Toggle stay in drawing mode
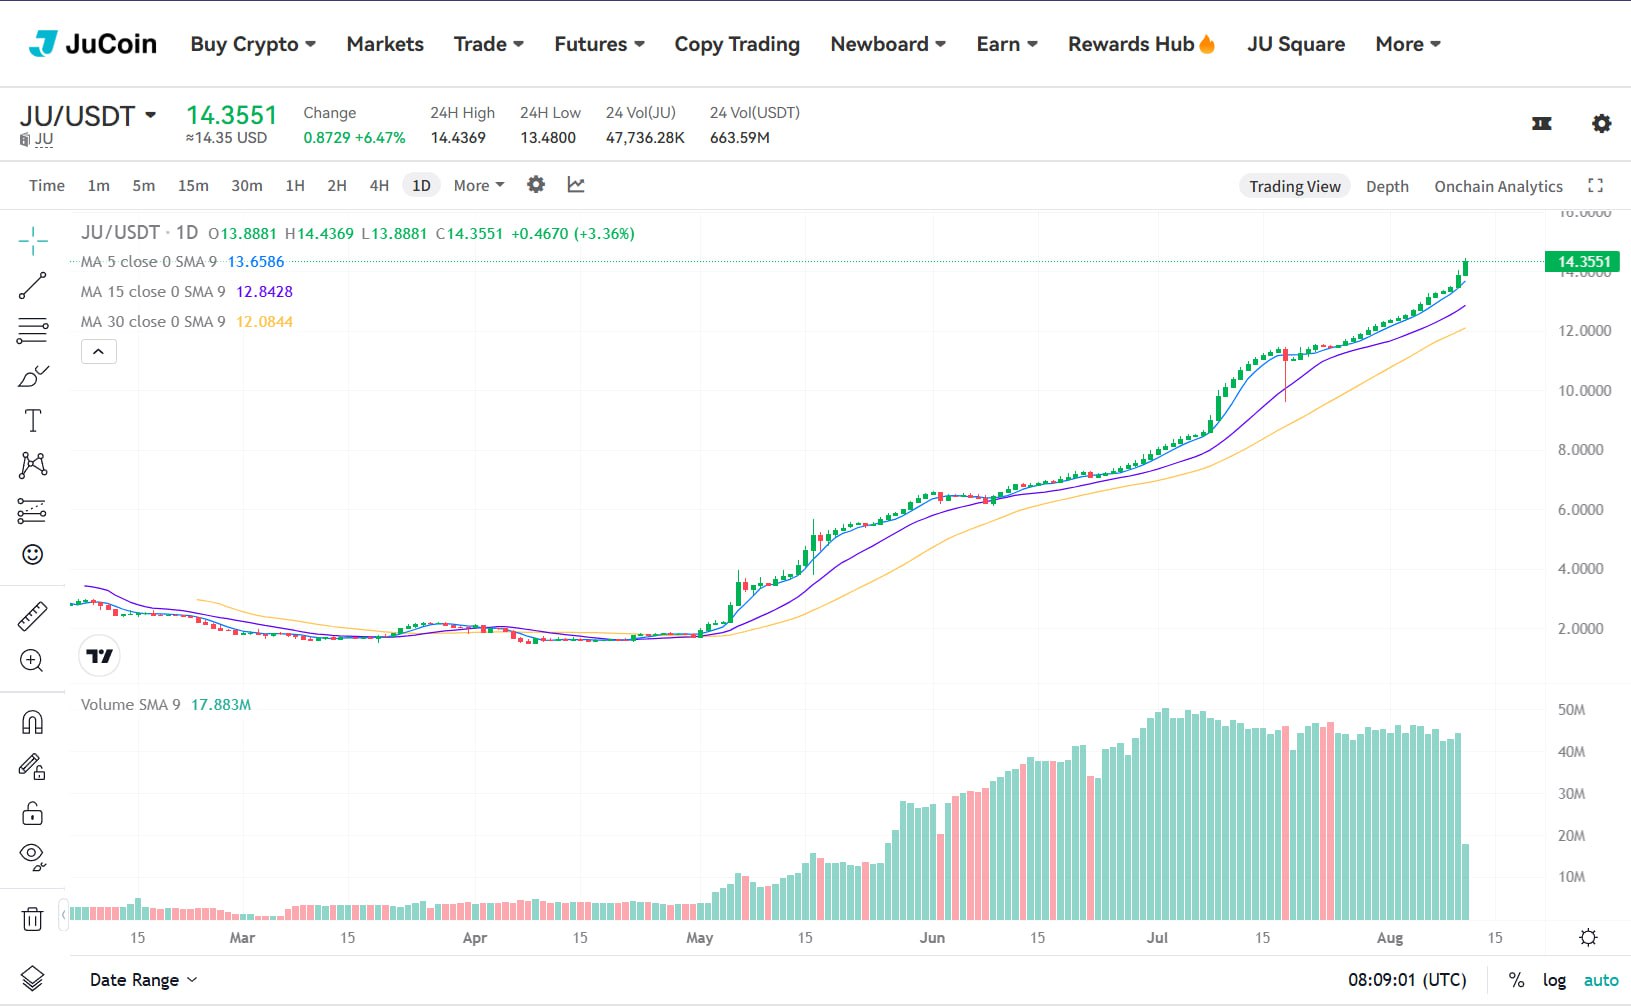The height and width of the screenshot is (1006, 1631). pos(33,767)
